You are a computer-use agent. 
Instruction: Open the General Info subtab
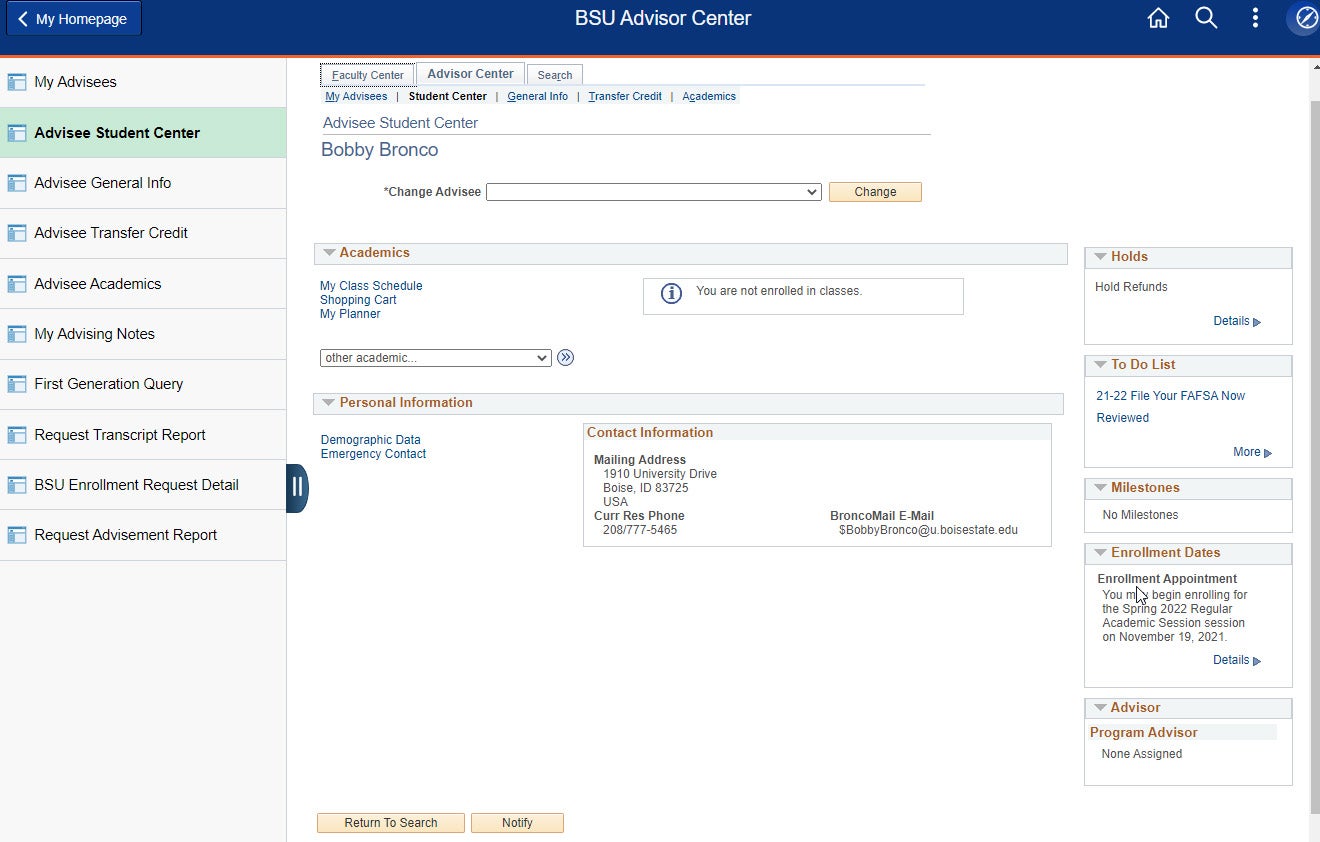(x=537, y=97)
